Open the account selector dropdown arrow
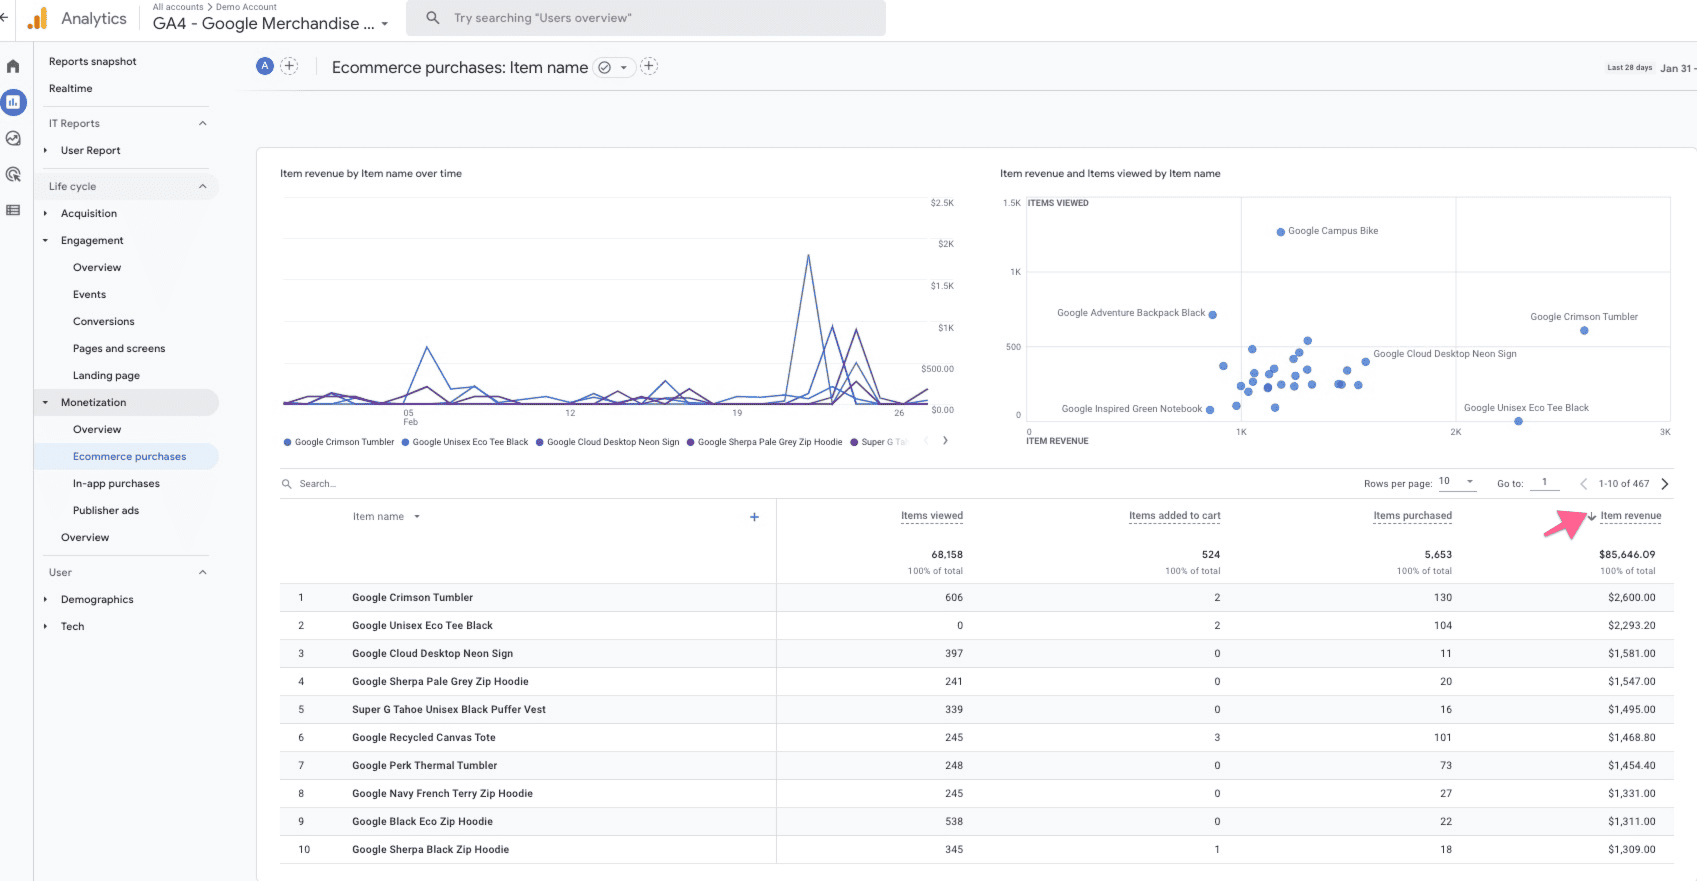Screen dimensions: 1697x881 coord(385,24)
